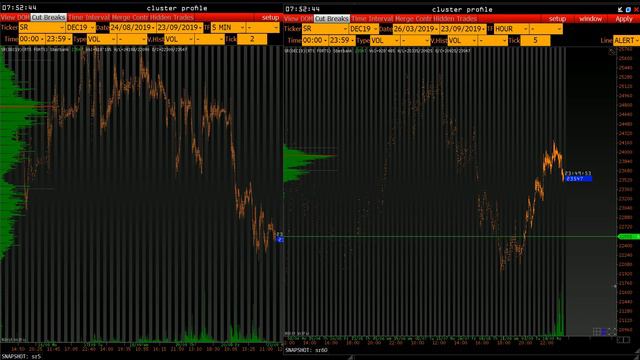Toggle Merge Contr in right window
The width and height of the screenshot is (640, 360).
413,19
